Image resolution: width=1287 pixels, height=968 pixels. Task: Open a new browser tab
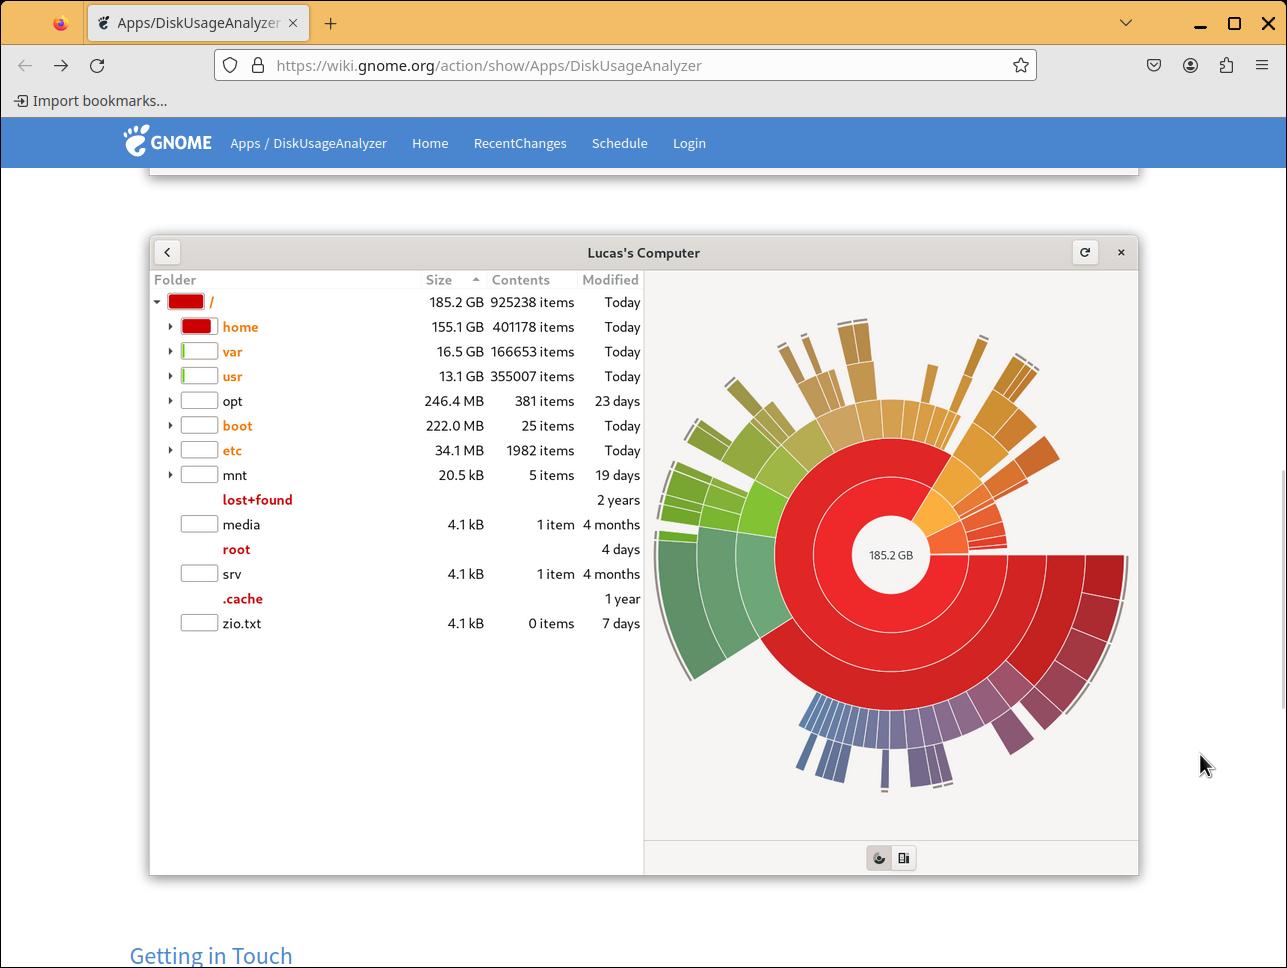(330, 23)
